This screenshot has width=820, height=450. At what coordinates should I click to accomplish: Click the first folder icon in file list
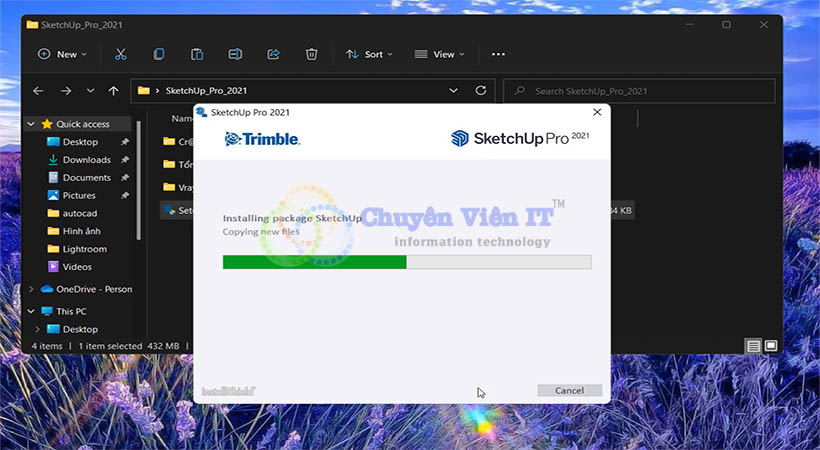coord(169,141)
